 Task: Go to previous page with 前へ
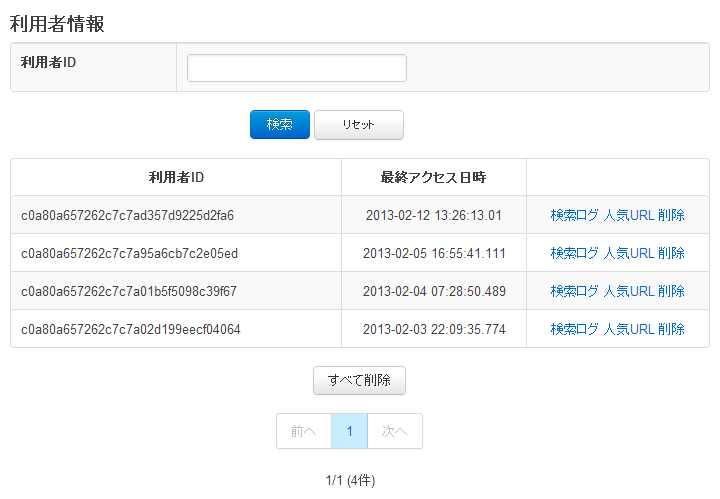(304, 431)
